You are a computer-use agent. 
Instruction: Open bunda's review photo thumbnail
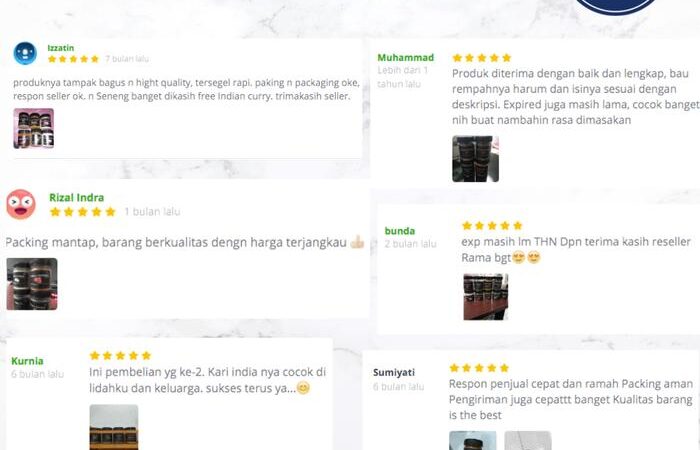pyautogui.click(x=486, y=297)
